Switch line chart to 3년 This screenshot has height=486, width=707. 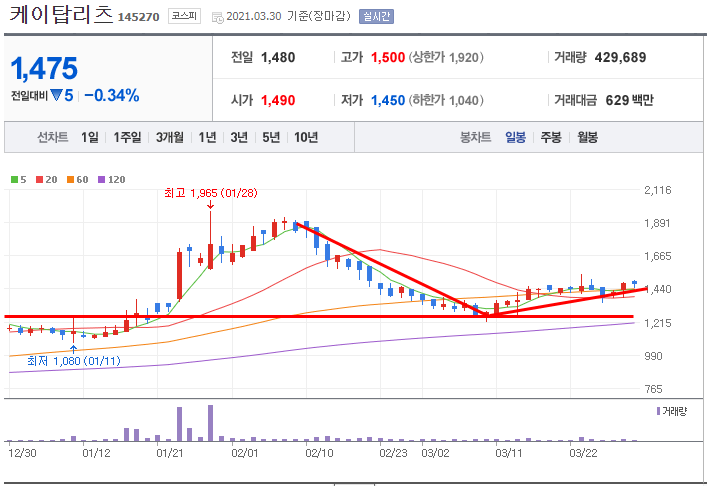coord(239,137)
